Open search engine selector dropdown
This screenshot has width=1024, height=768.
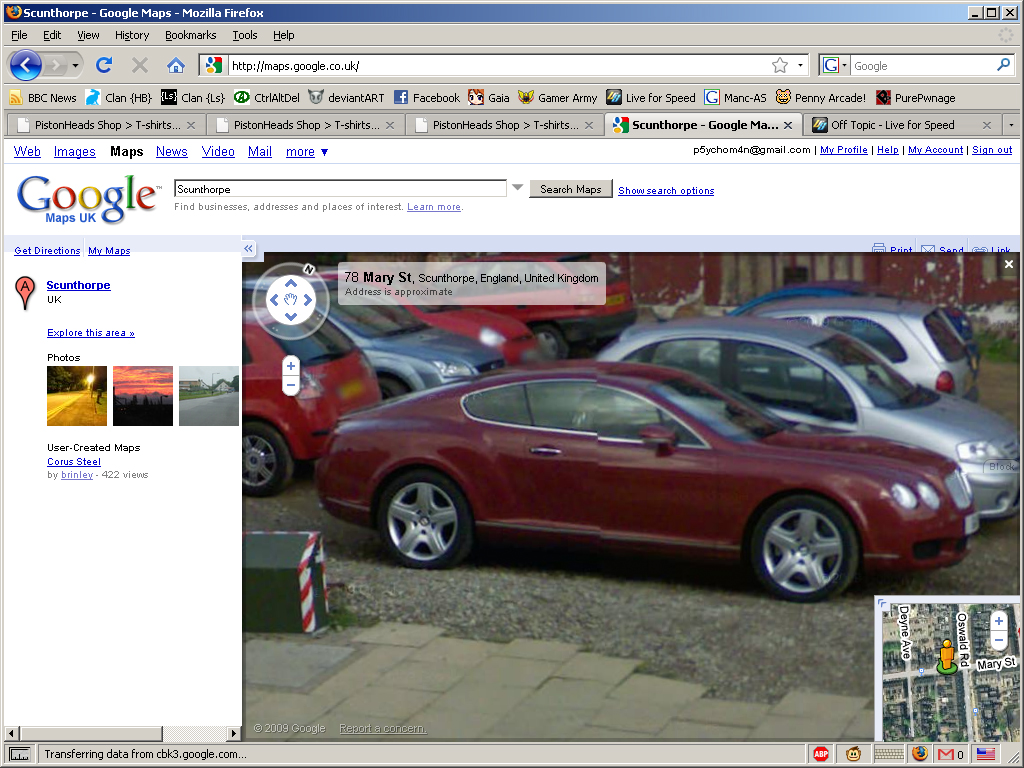point(835,65)
